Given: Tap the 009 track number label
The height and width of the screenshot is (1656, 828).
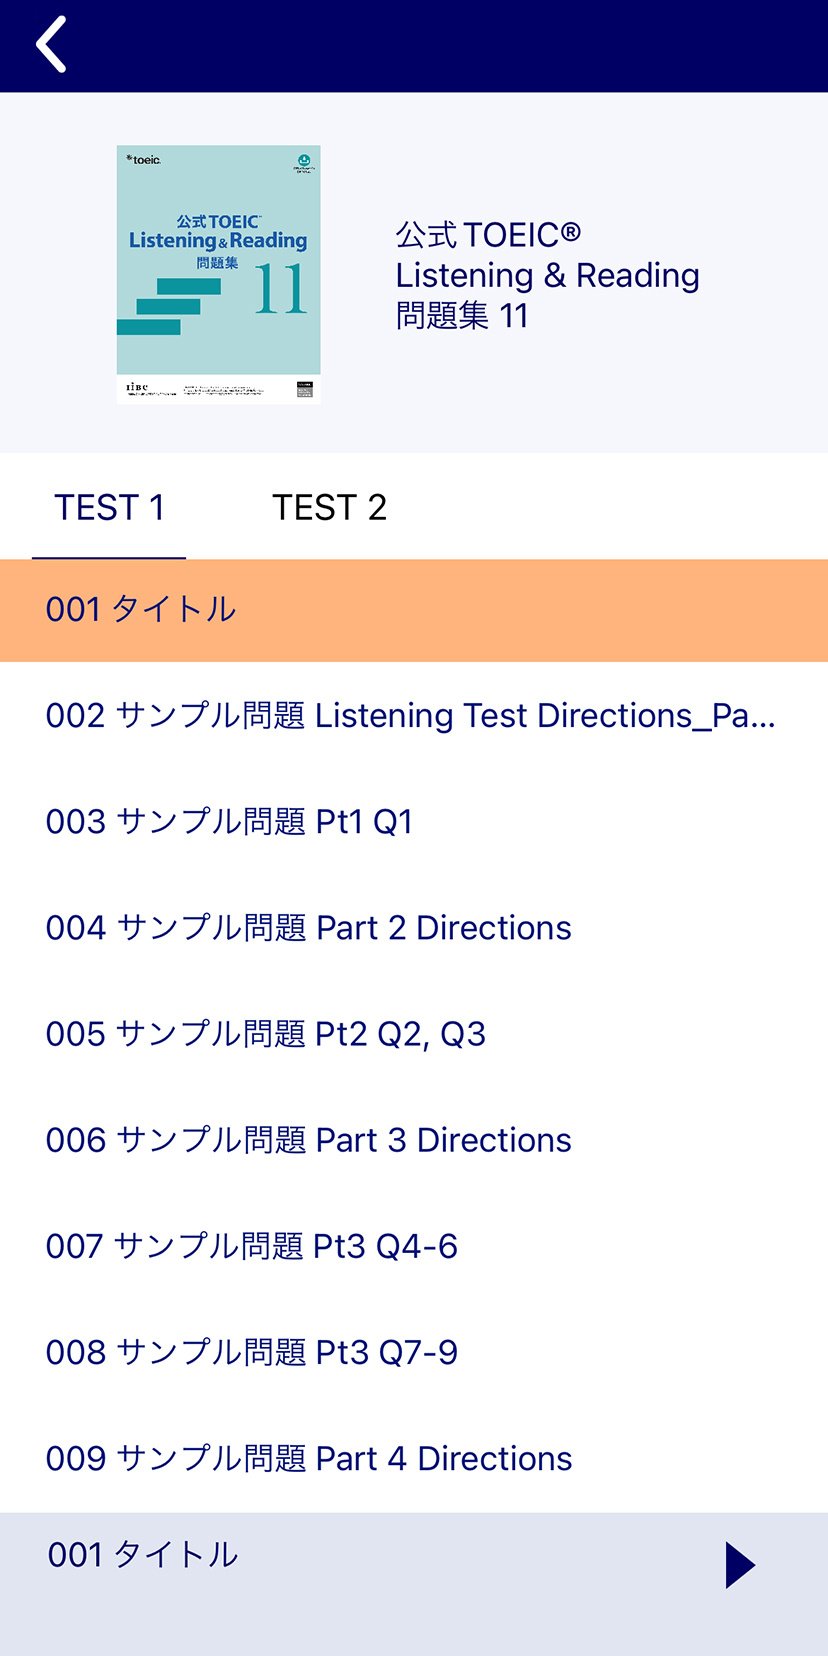Looking at the screenshot, I should click(75, 1459).
